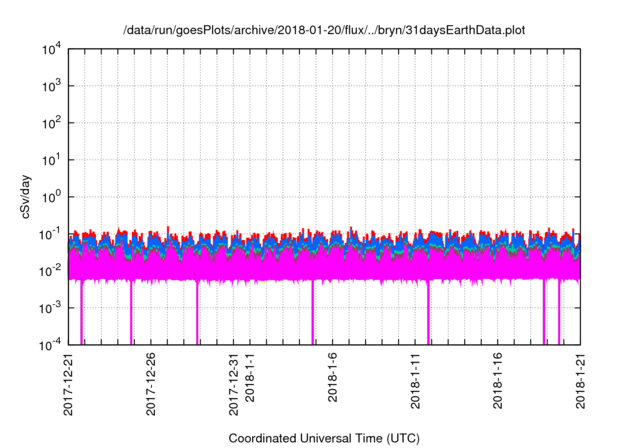Click the 10^3 y-axis tick label
The image size is (640, 448).
(51, 87)
